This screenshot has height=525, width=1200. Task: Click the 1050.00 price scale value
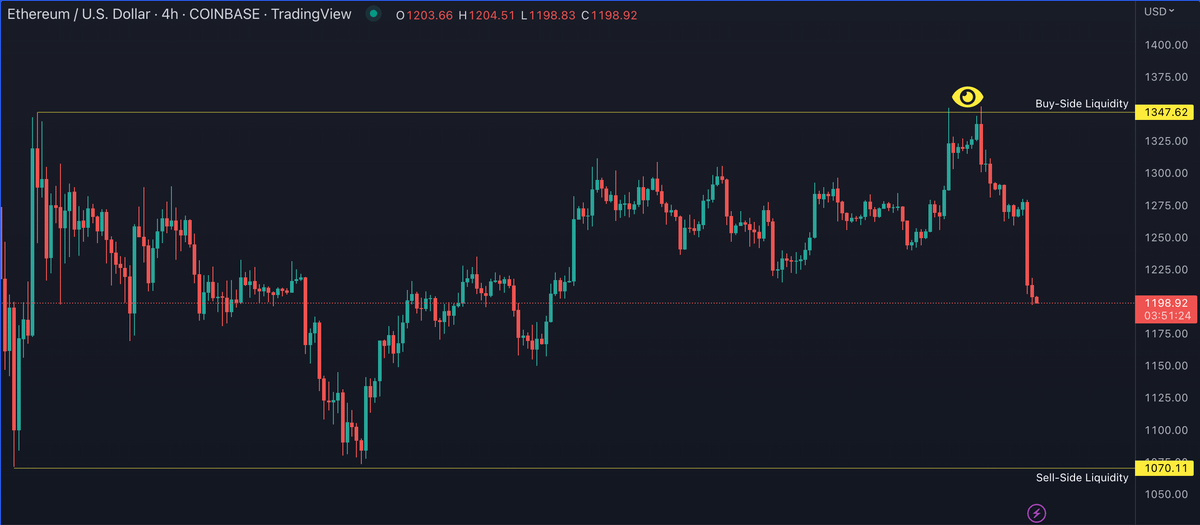coord(1167,495)
